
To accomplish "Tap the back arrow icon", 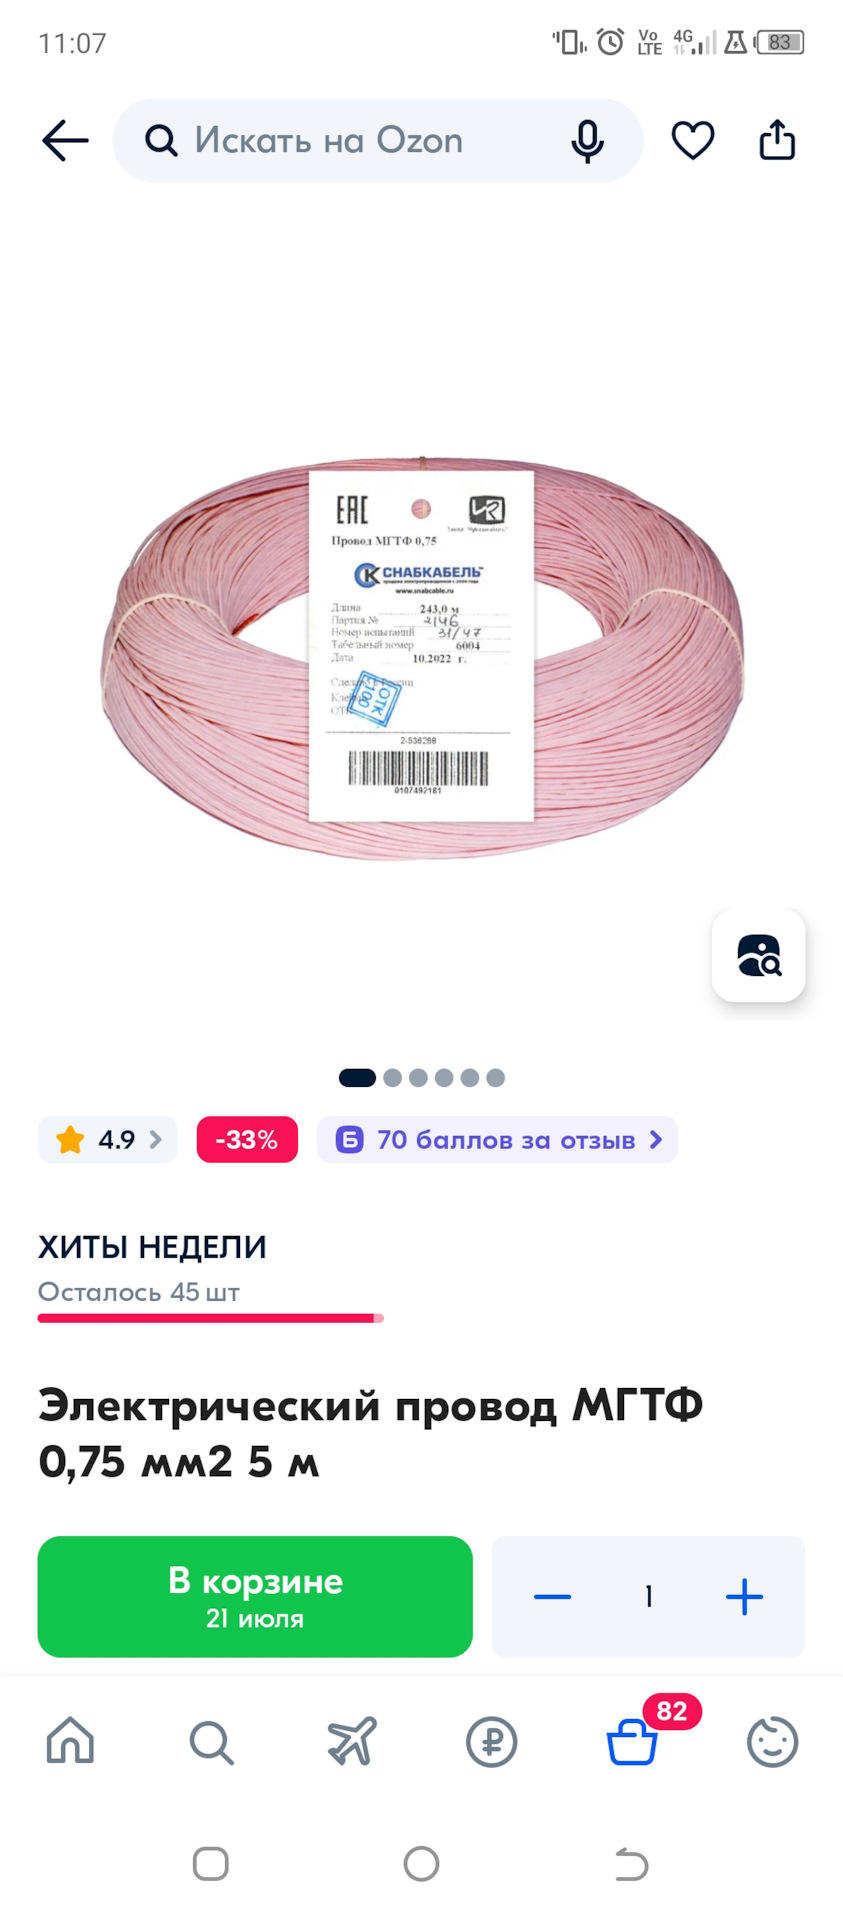I will [x=65, y=140].
